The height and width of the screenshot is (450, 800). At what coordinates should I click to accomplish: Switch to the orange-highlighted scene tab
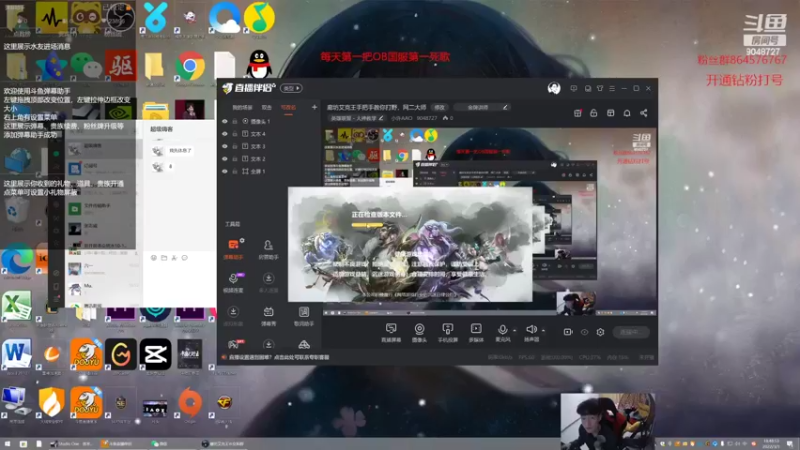point(288,108)
